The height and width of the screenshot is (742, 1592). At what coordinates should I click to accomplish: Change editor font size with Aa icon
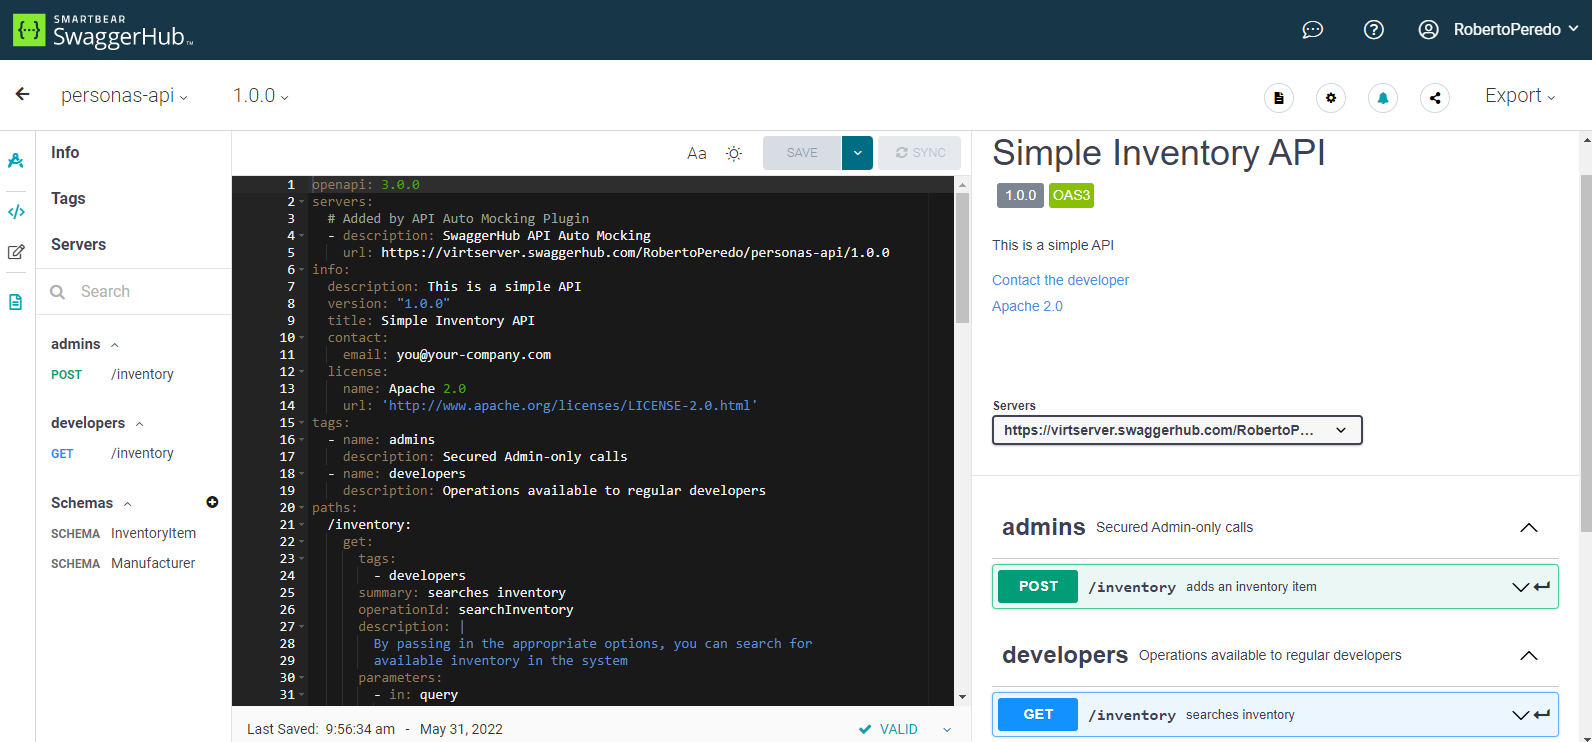click(x=697, y=153)
